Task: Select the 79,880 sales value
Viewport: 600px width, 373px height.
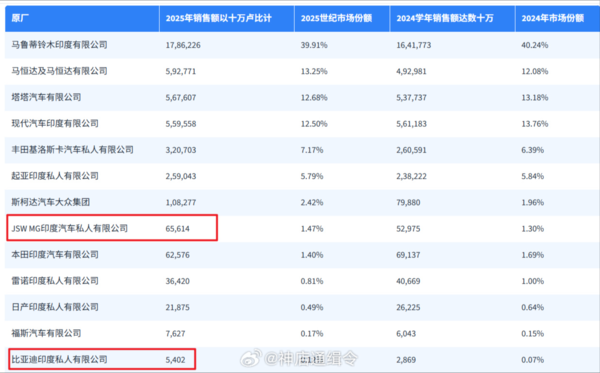Action: coord(408,202)
